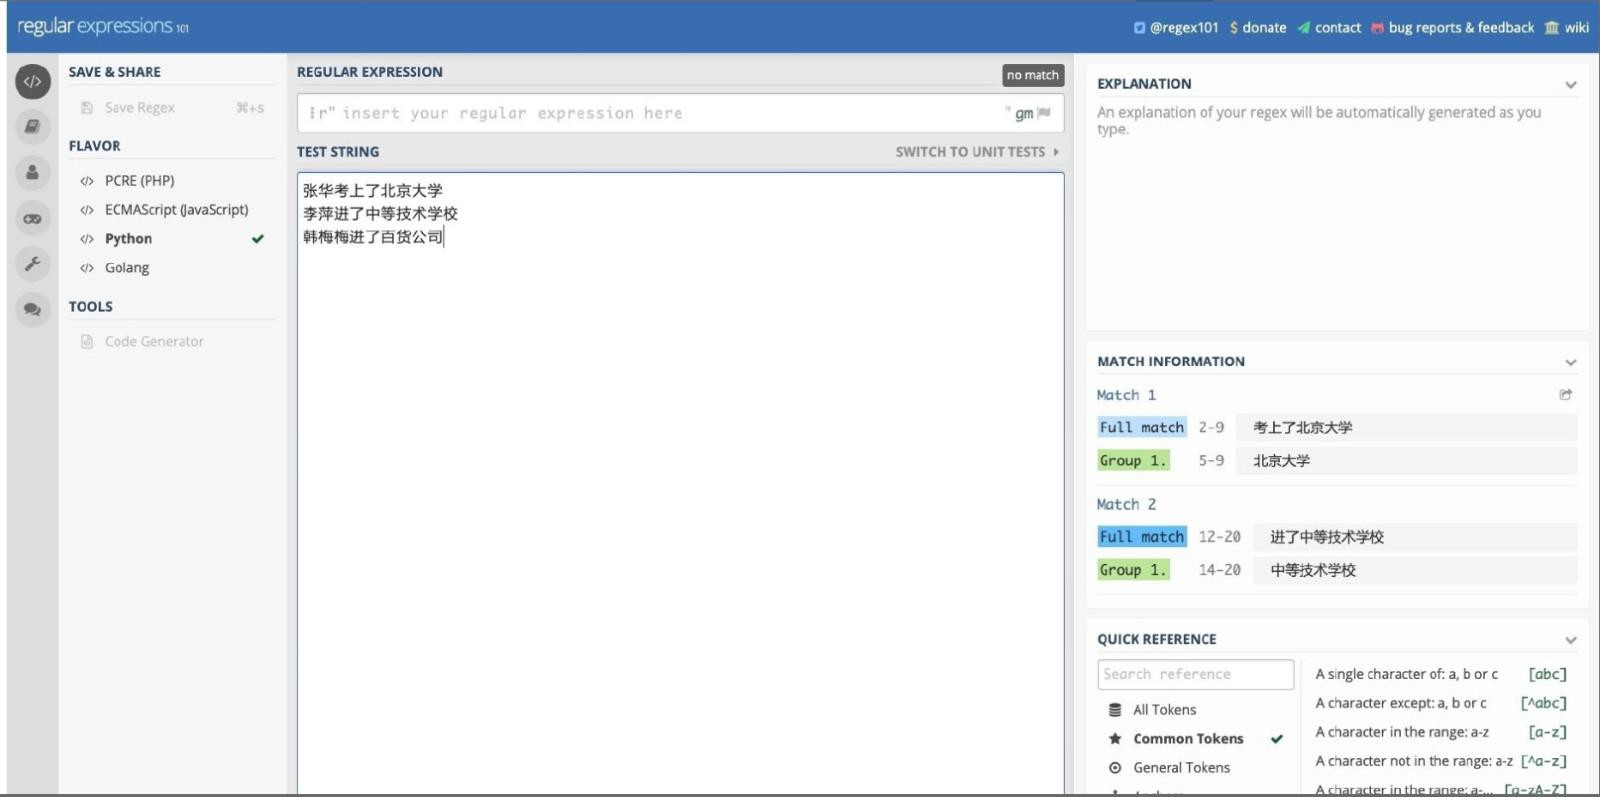The height and width of the screenshot is (797, 1600).
Task: Click the Search reference field
Action: pos(1196,675)
